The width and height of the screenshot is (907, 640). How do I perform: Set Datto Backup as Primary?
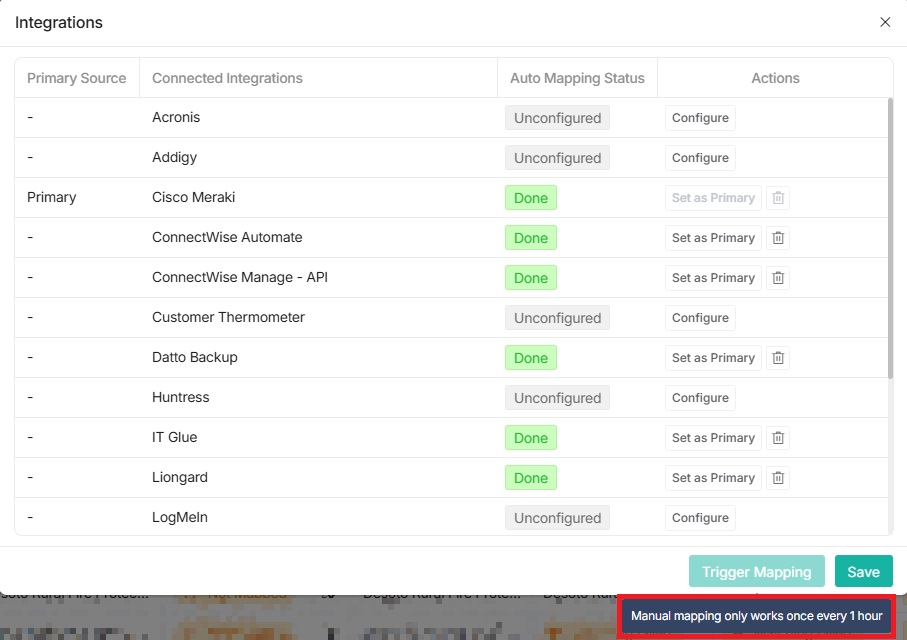click(712, 358)
